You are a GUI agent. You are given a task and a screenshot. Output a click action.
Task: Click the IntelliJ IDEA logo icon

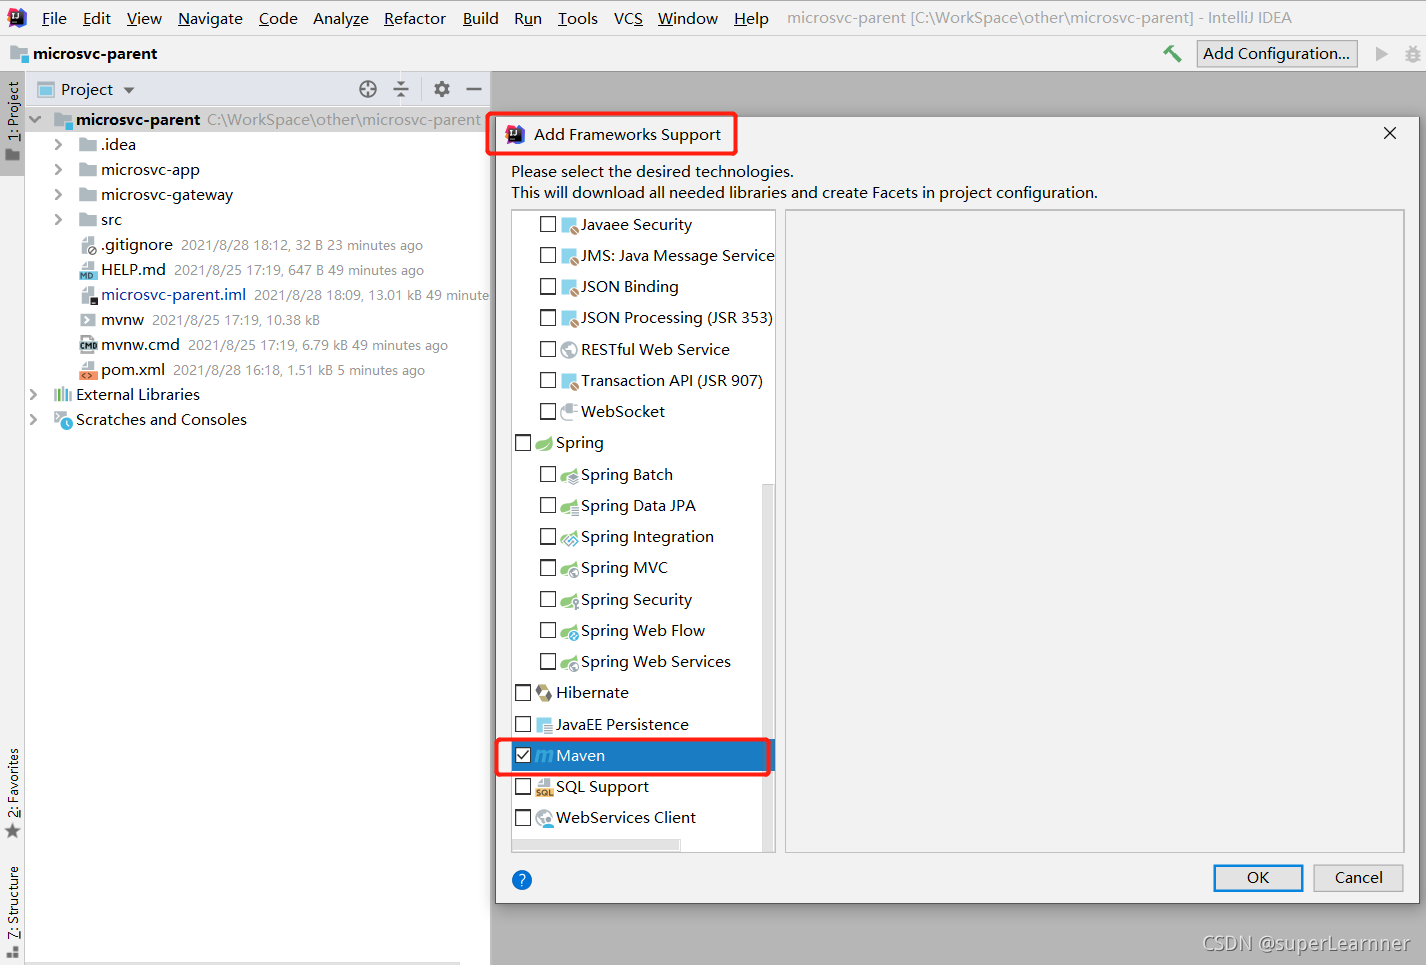click(x=17, y=17)
